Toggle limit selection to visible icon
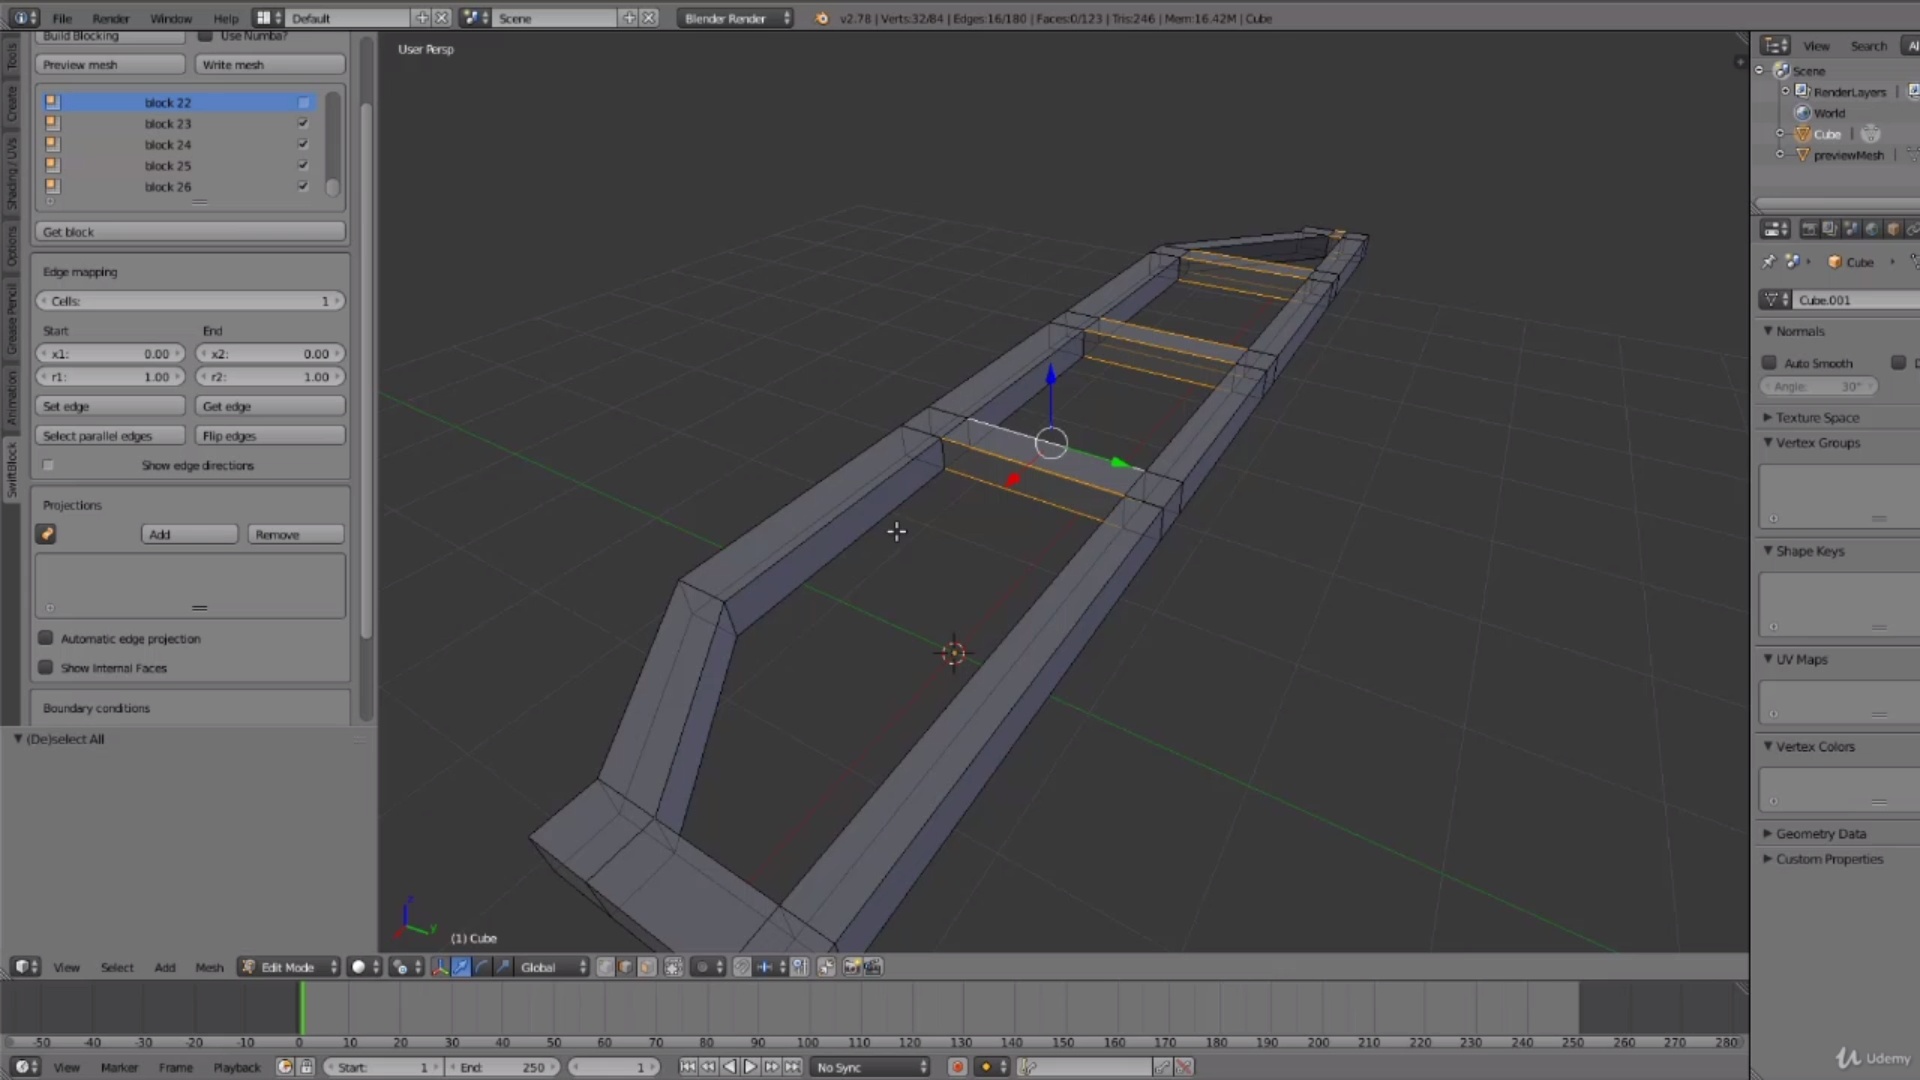The height and width of the screenshot is (1080, 1920). pos(673,967)
